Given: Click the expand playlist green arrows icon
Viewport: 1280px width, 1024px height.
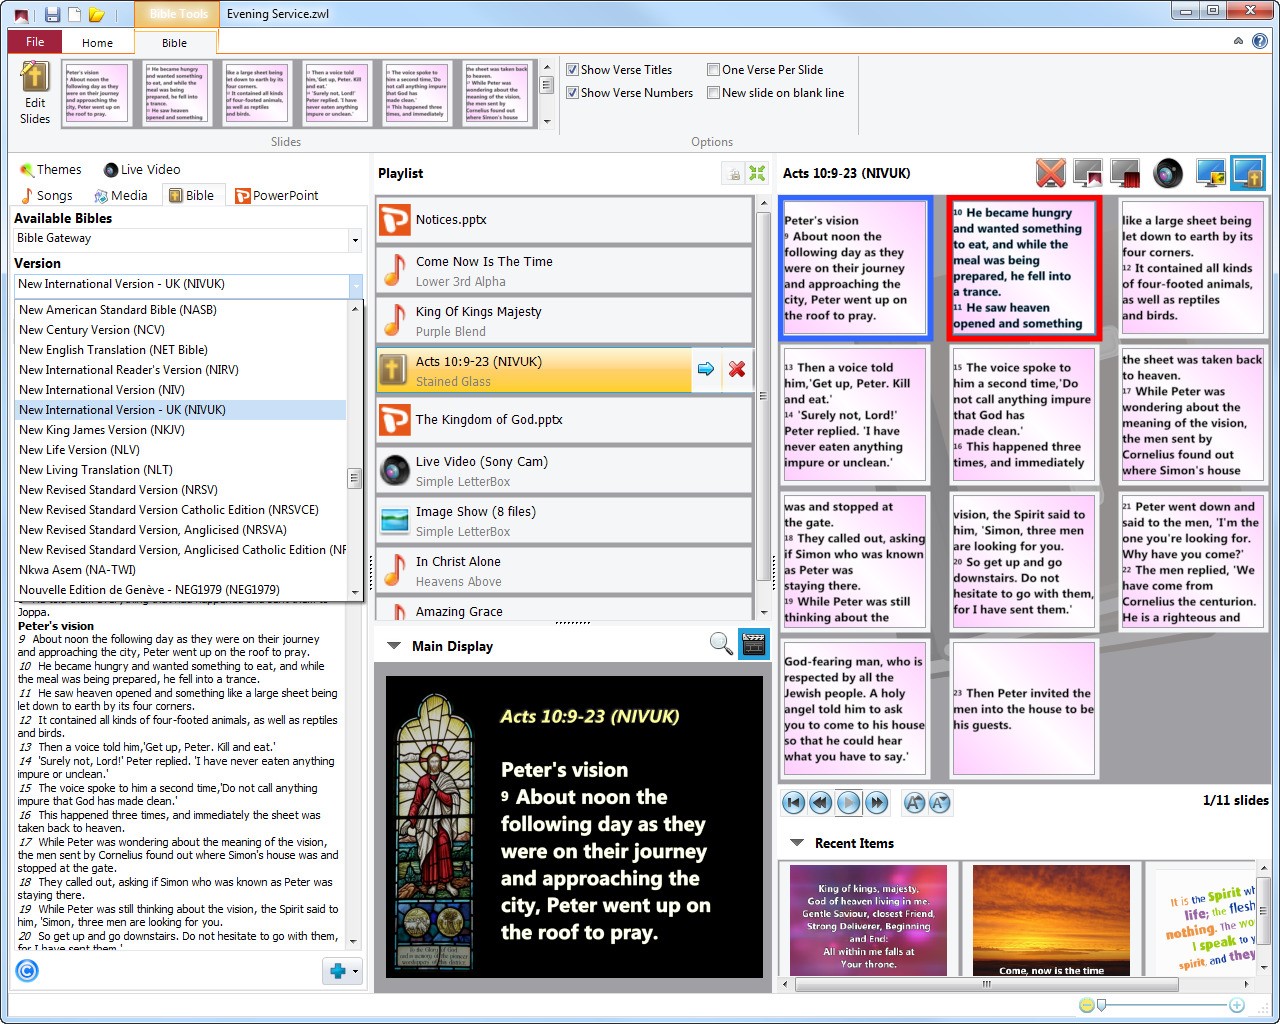Looking at the screenshot, I should (757, 174).
